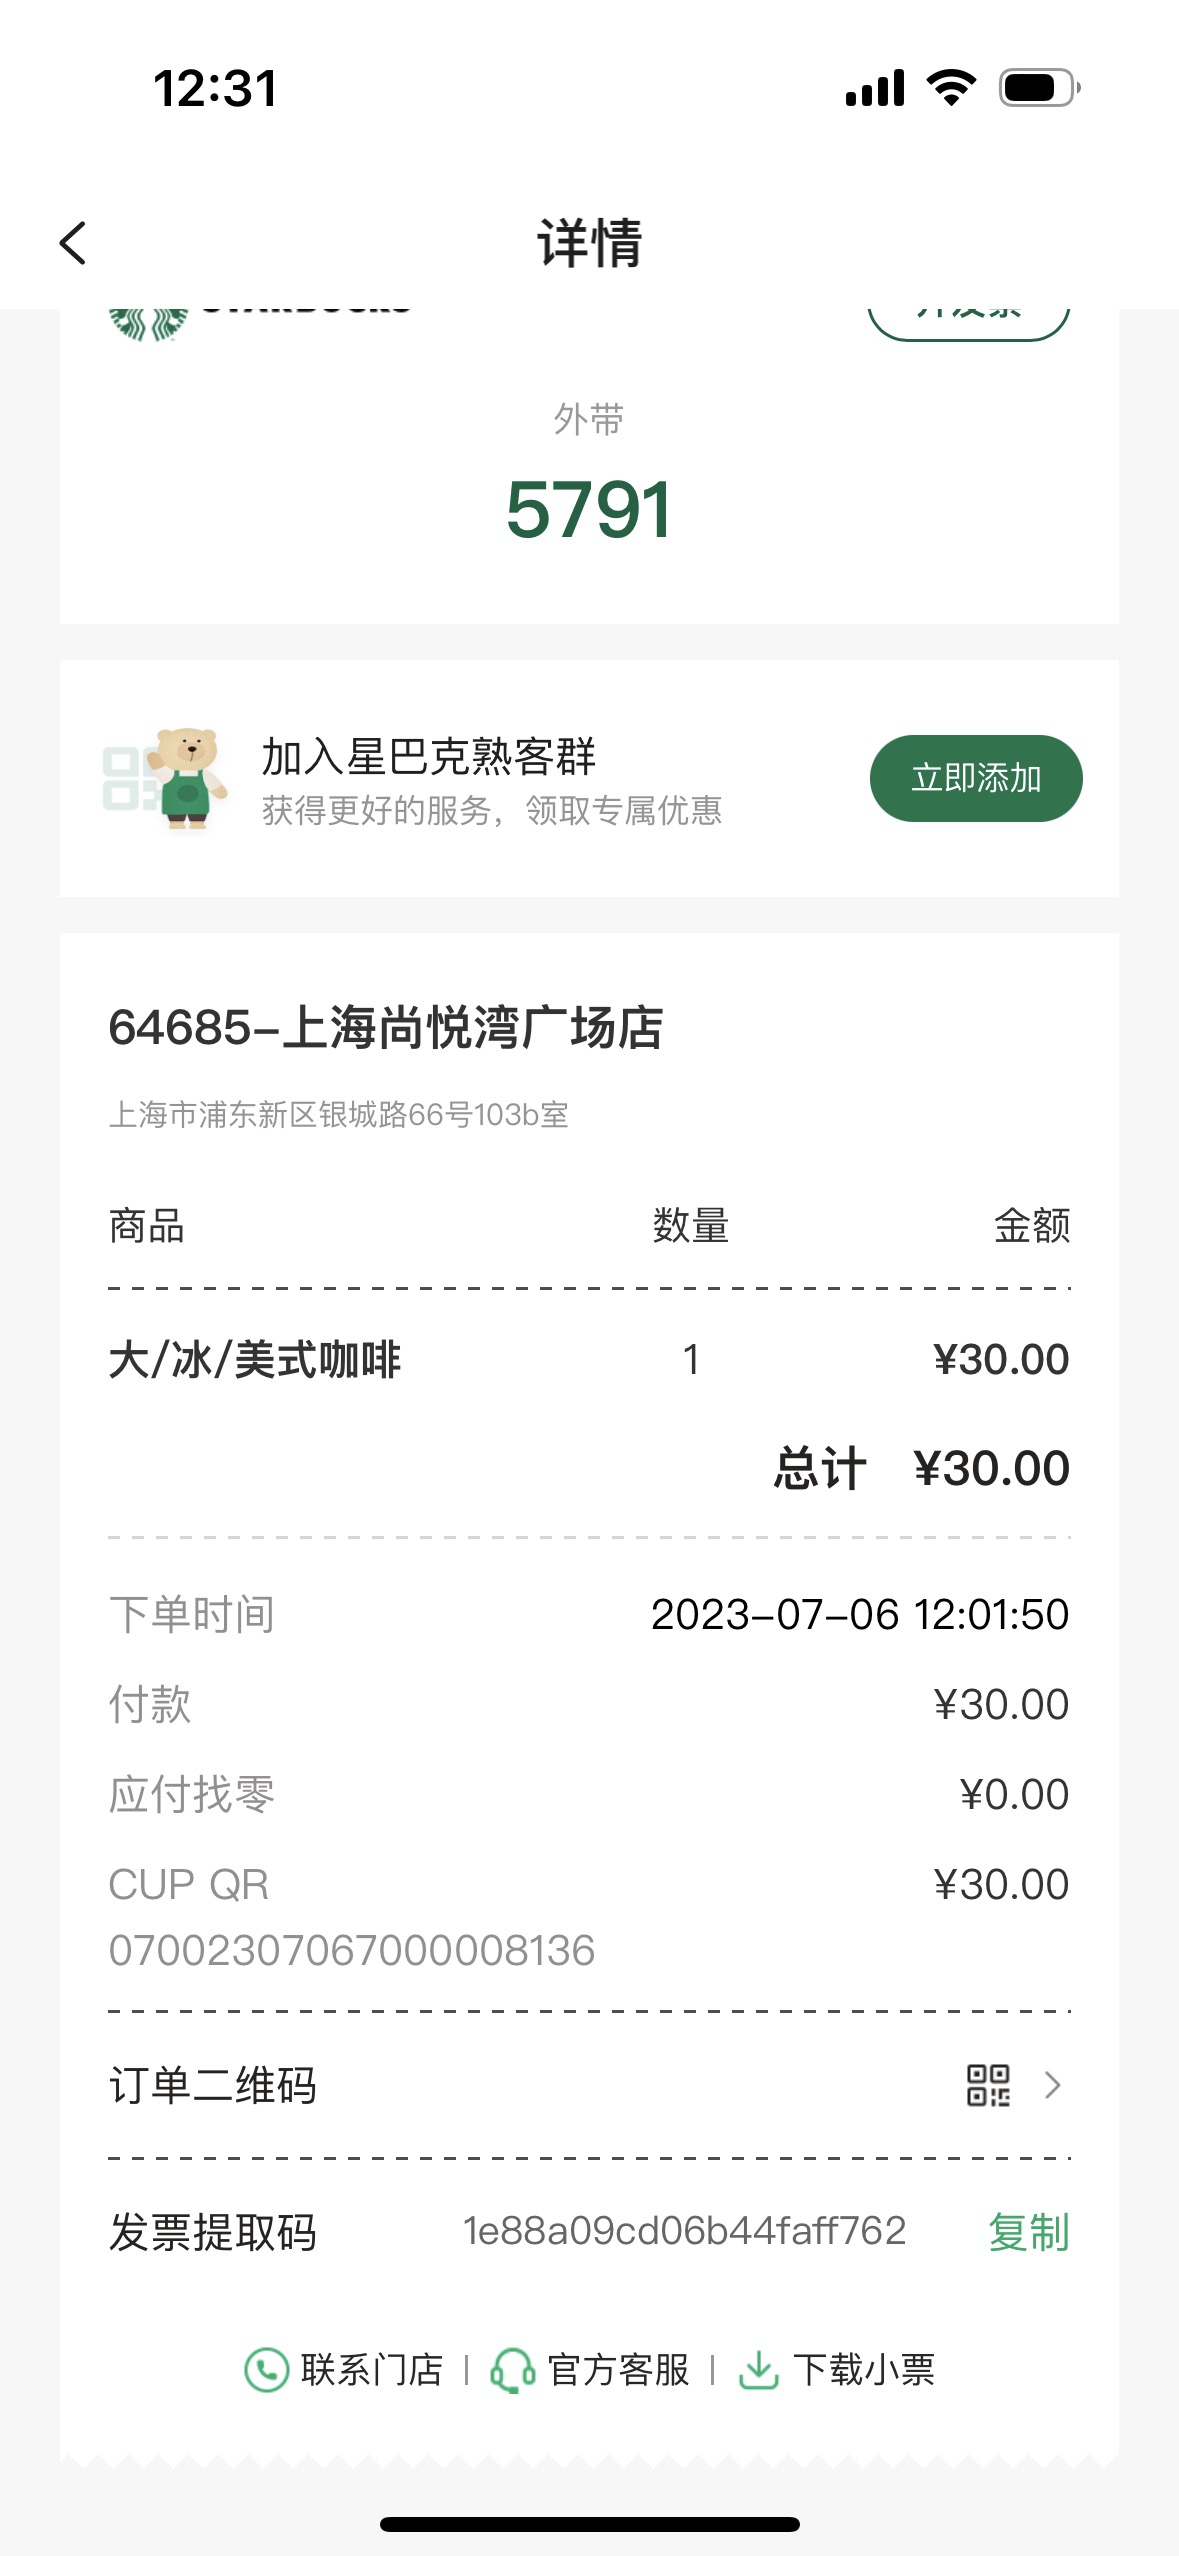The image size is (1179, 2556).
Task: Tap the store name 64685-上海尚悦湾广场店
Action: tap(386, 1028)
